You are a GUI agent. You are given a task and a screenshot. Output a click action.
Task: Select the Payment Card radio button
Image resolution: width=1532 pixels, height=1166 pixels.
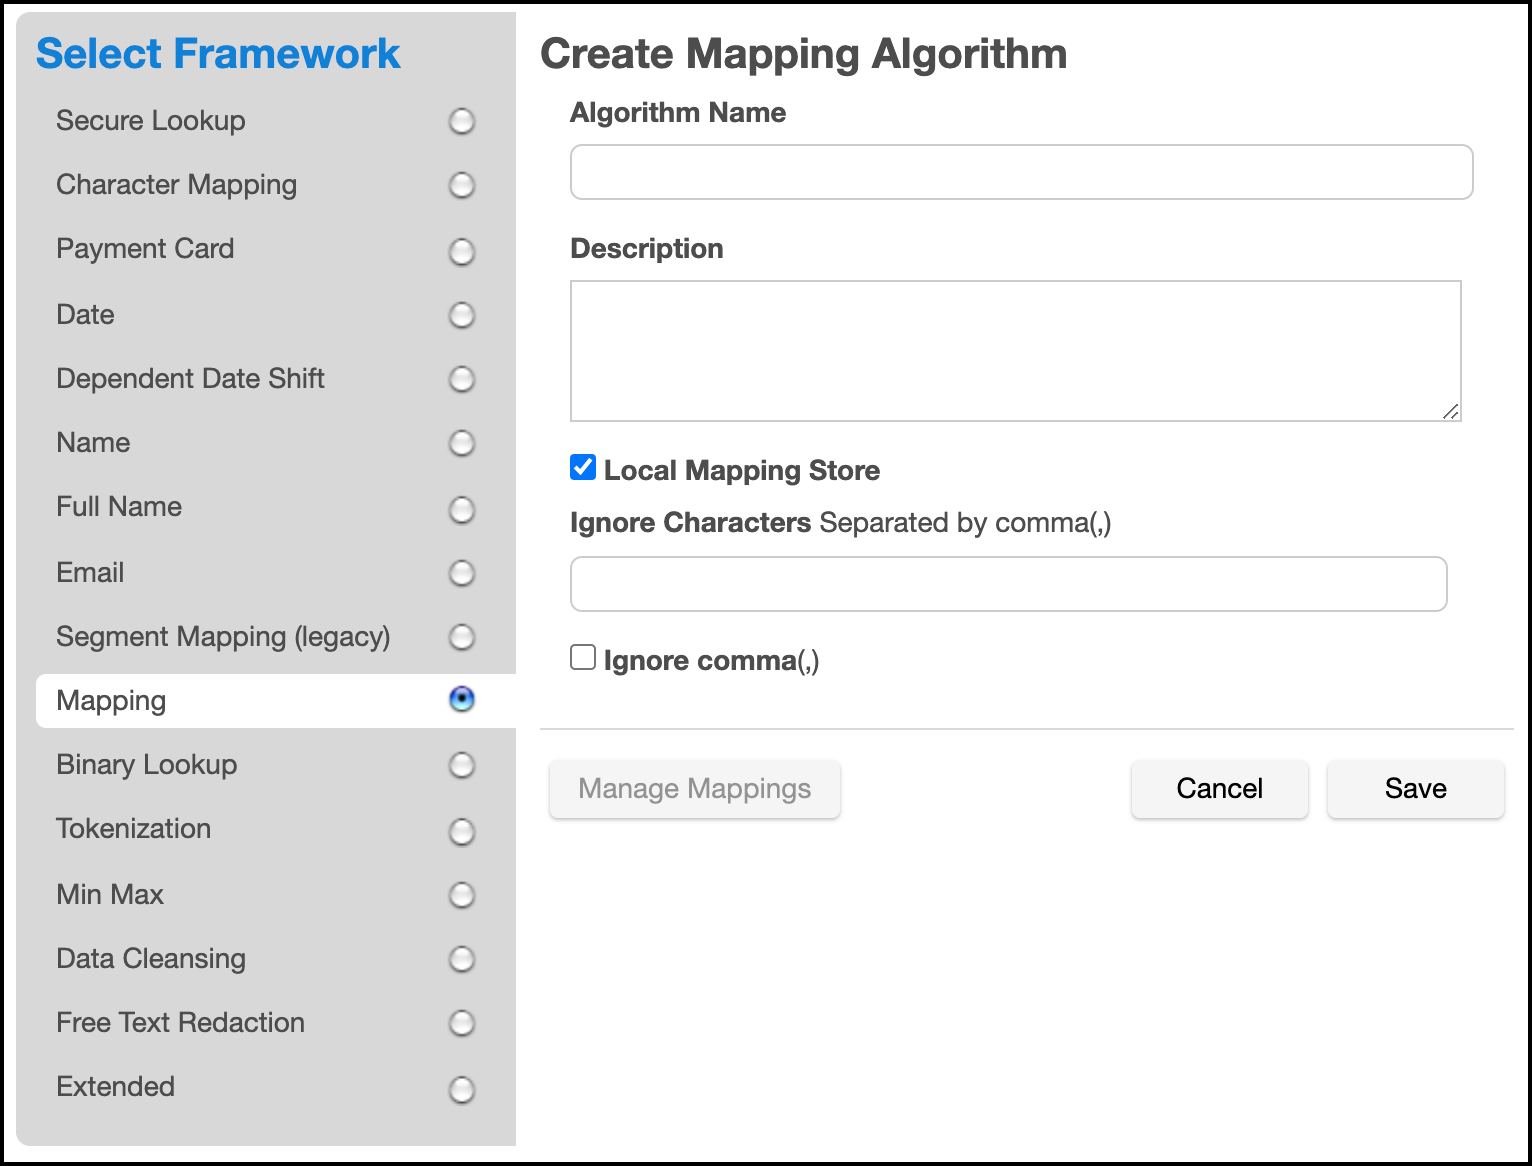click(461, 251)
